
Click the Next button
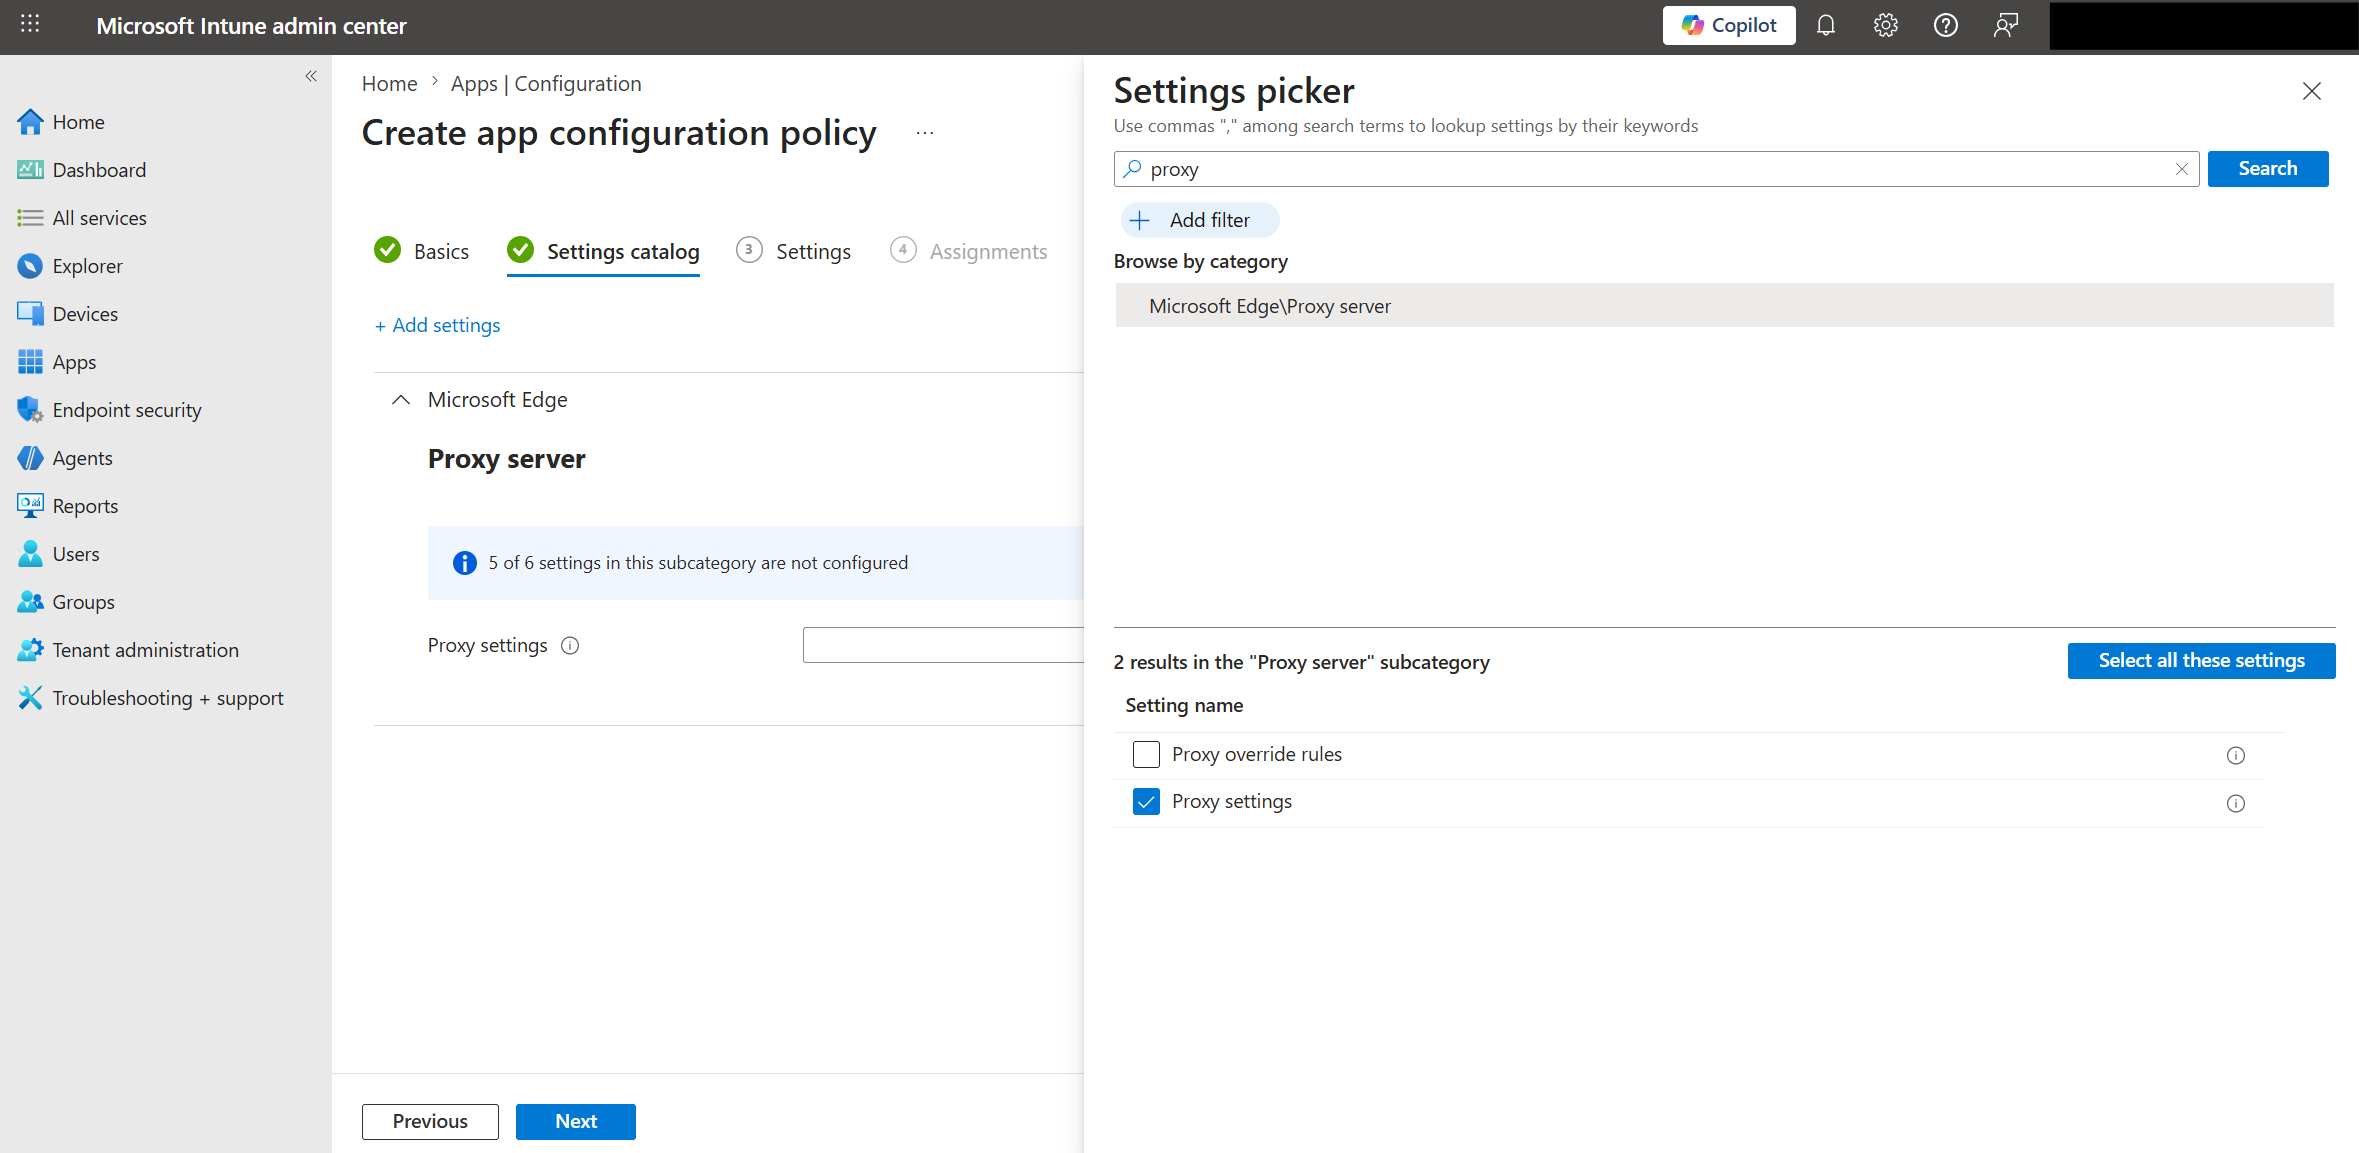[576, 1122]
